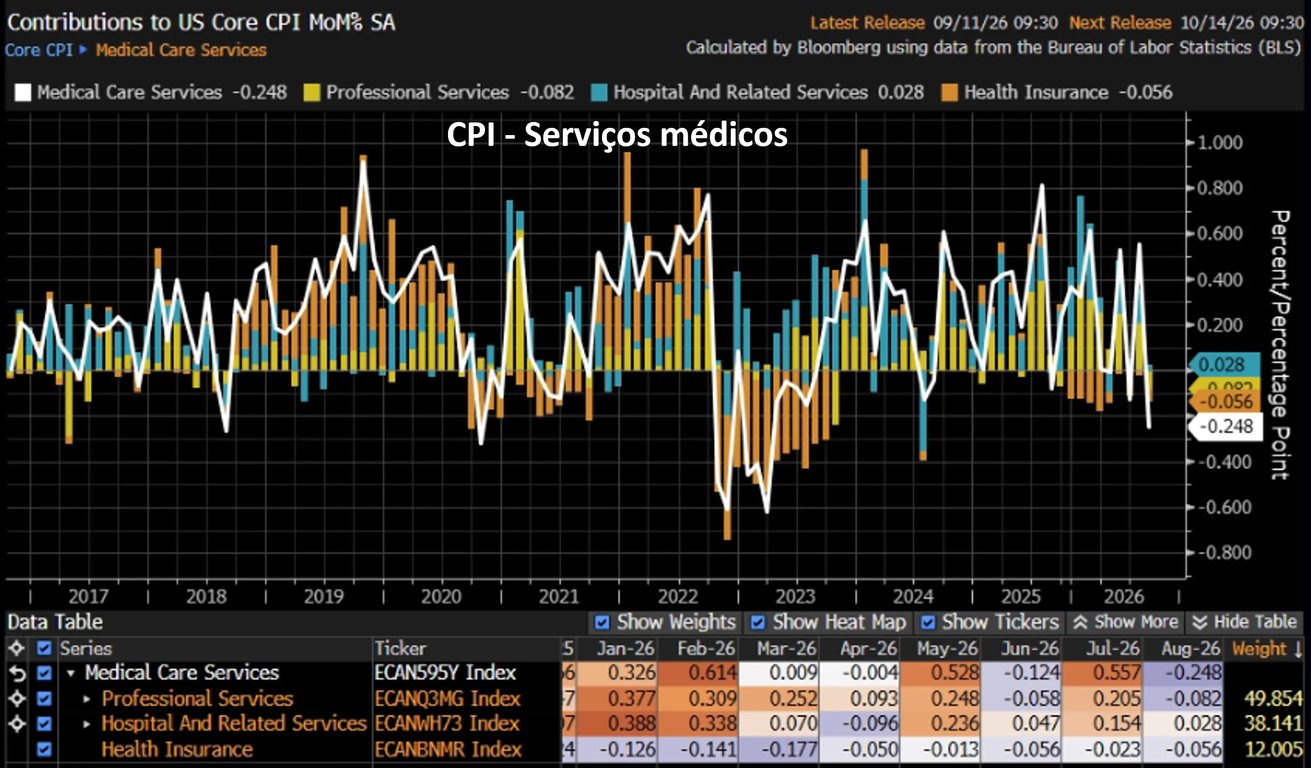
Task: Click the white Medical Care Services legend swatch
Action: point(23,93)
